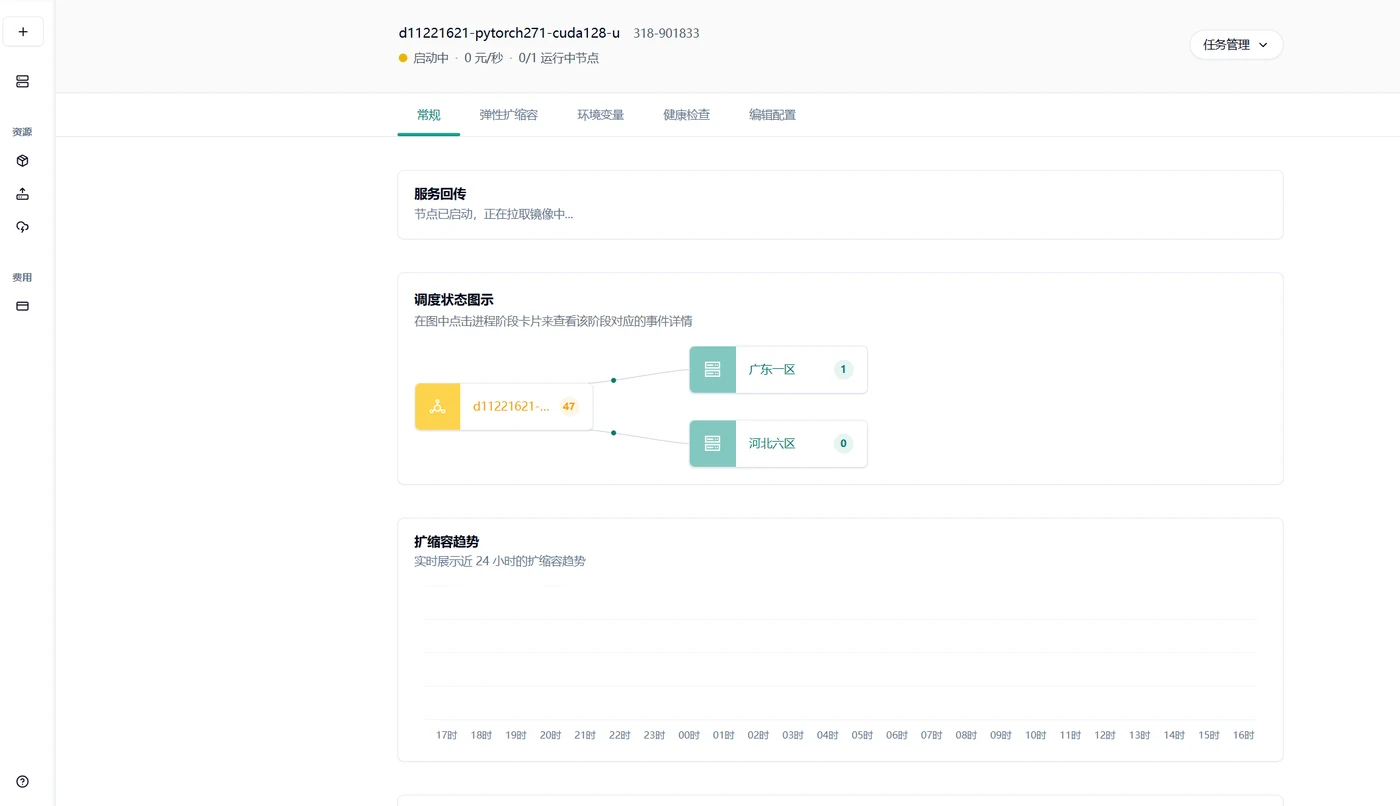Click the 47 count badge
The width and height of the screenshot is (1400, 806).
tap(569, 407)
